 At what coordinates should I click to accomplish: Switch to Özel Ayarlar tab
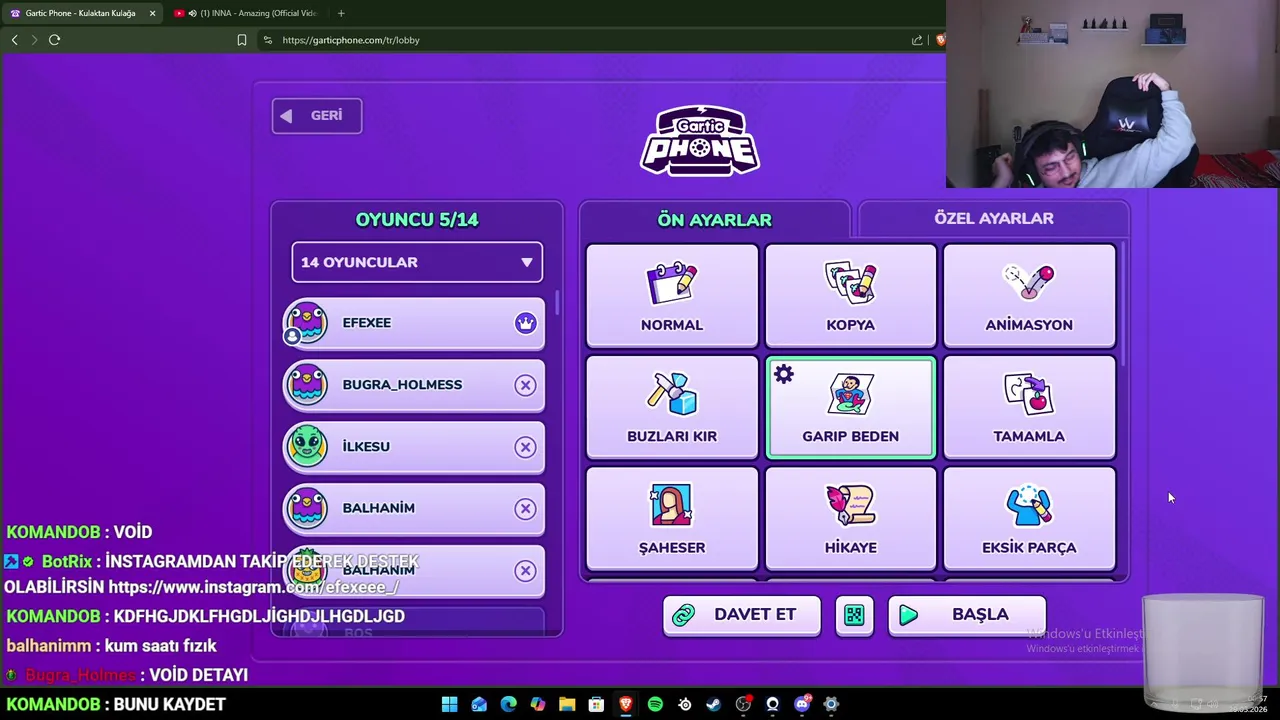994,218
